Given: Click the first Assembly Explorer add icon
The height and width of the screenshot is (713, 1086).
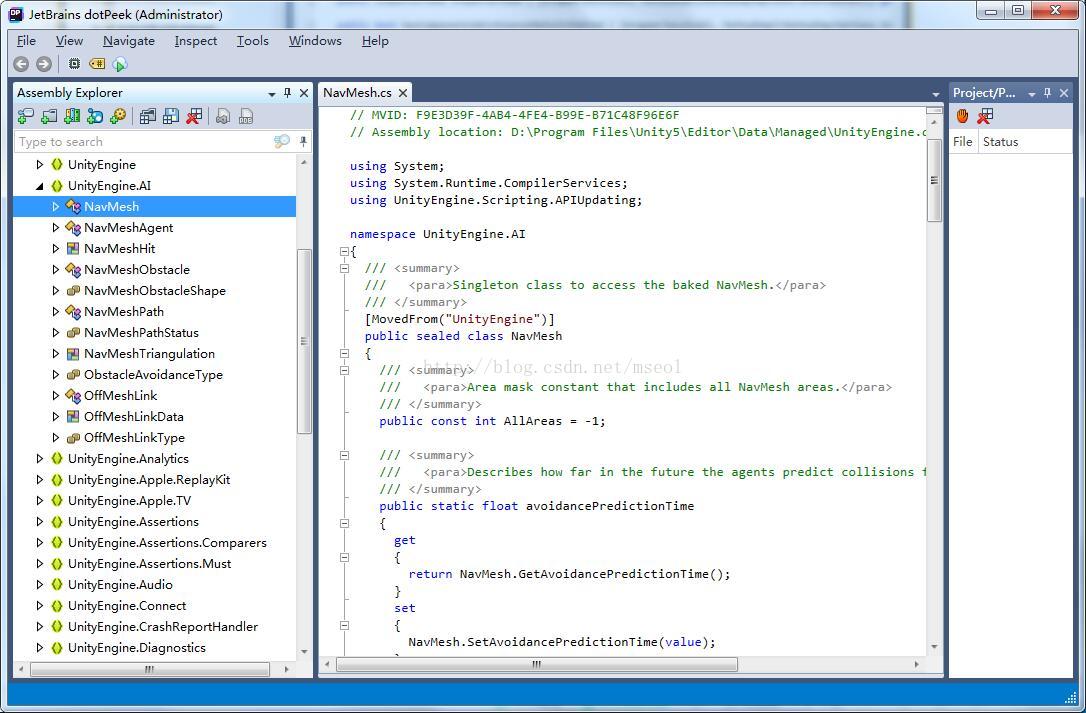Looking at the screenshot, I should click(x=26, y=116).
